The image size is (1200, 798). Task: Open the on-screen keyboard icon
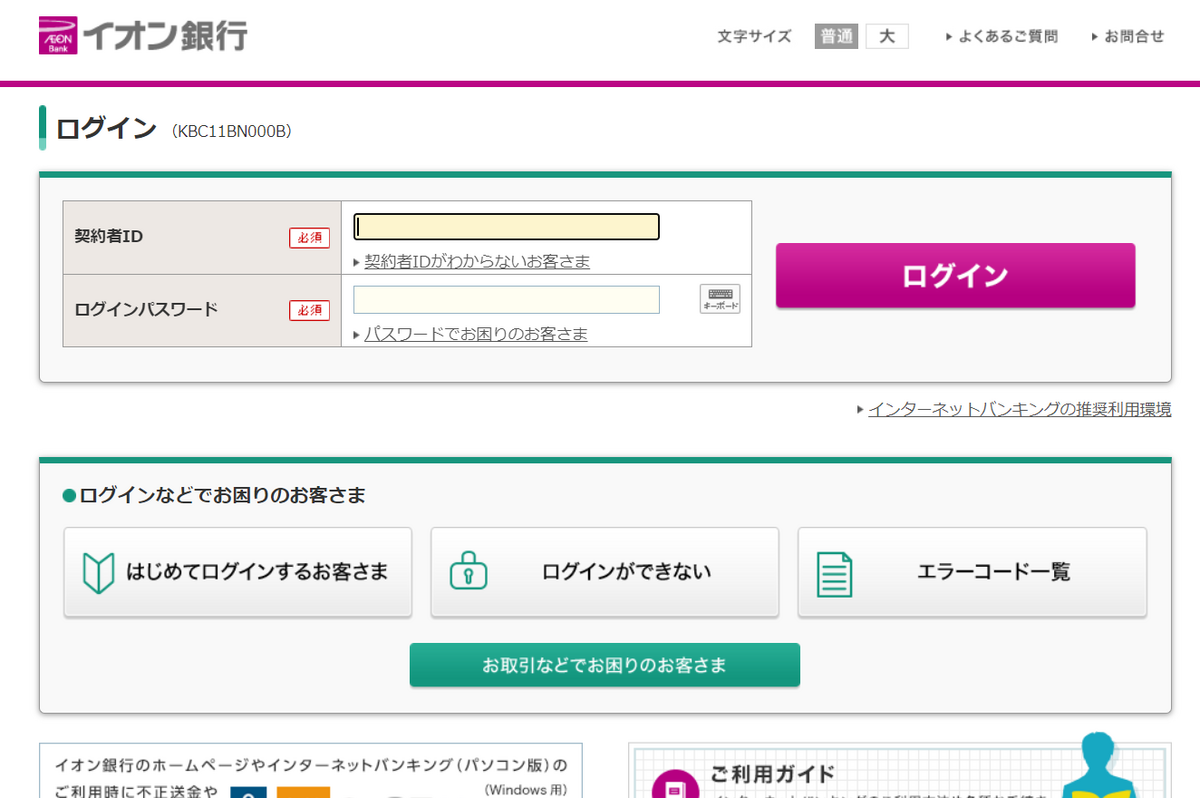click(x=720, y=299)
